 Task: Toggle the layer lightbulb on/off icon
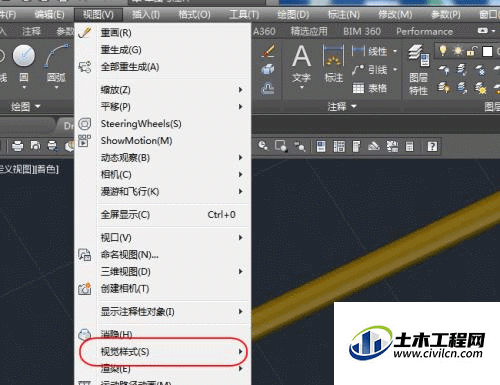coord(443,51)
